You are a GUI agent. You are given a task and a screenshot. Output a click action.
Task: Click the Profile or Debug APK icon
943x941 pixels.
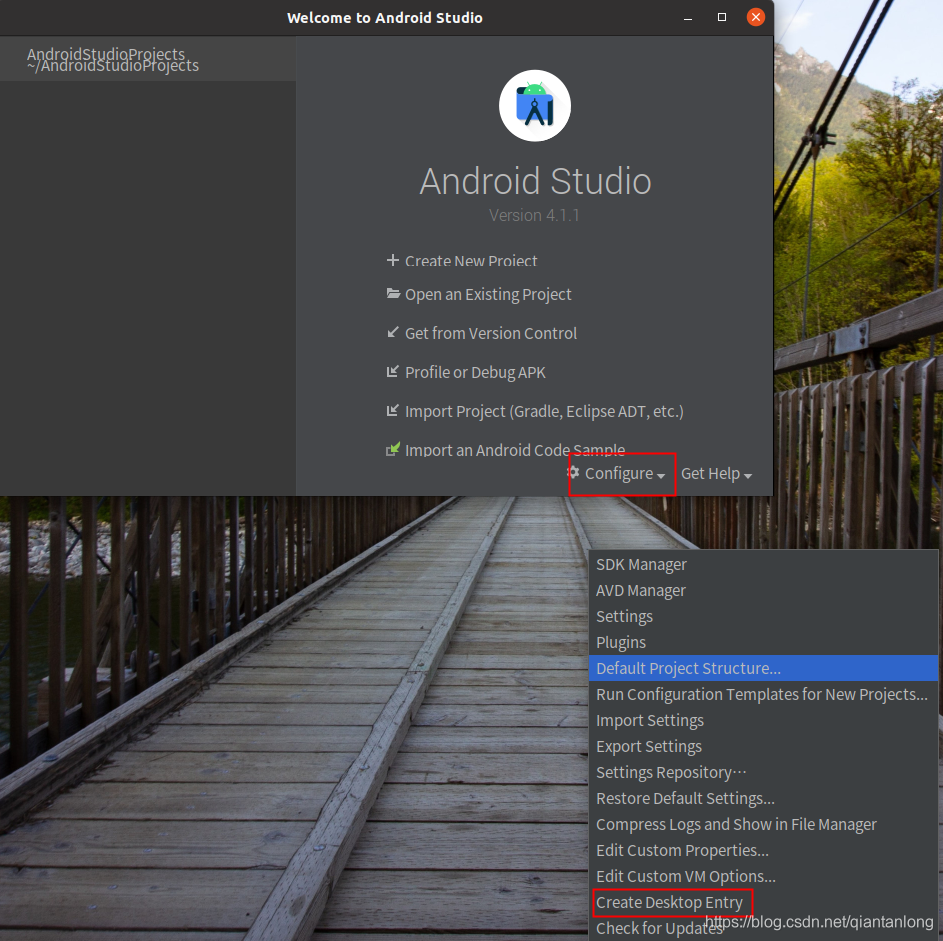(392, 372)
